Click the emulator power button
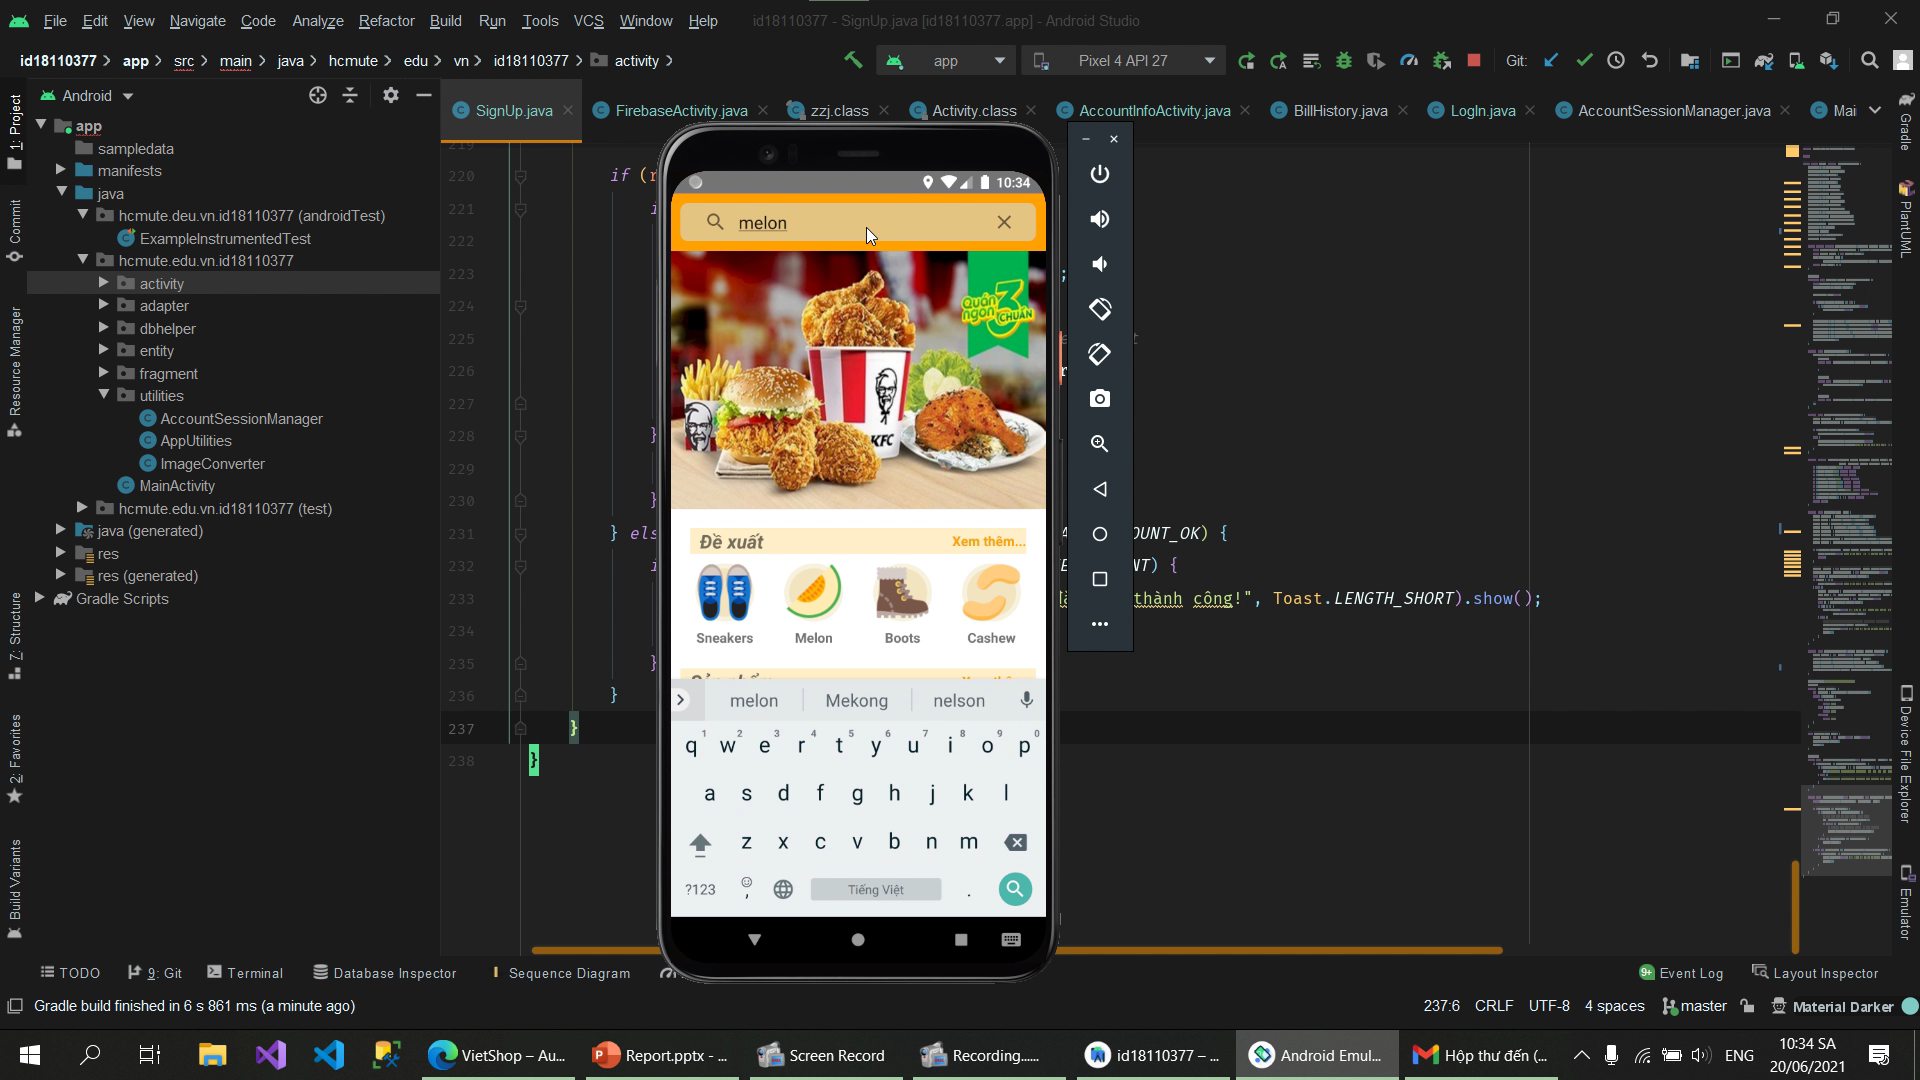 tap(1099, 174)
